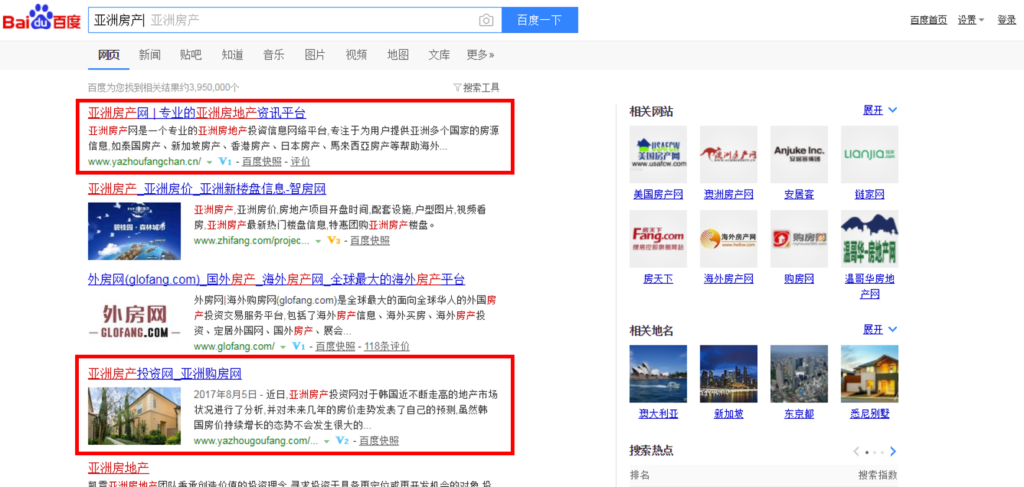Switch to the 音乐 tab

pyautogui.click(x=274, y=55)
